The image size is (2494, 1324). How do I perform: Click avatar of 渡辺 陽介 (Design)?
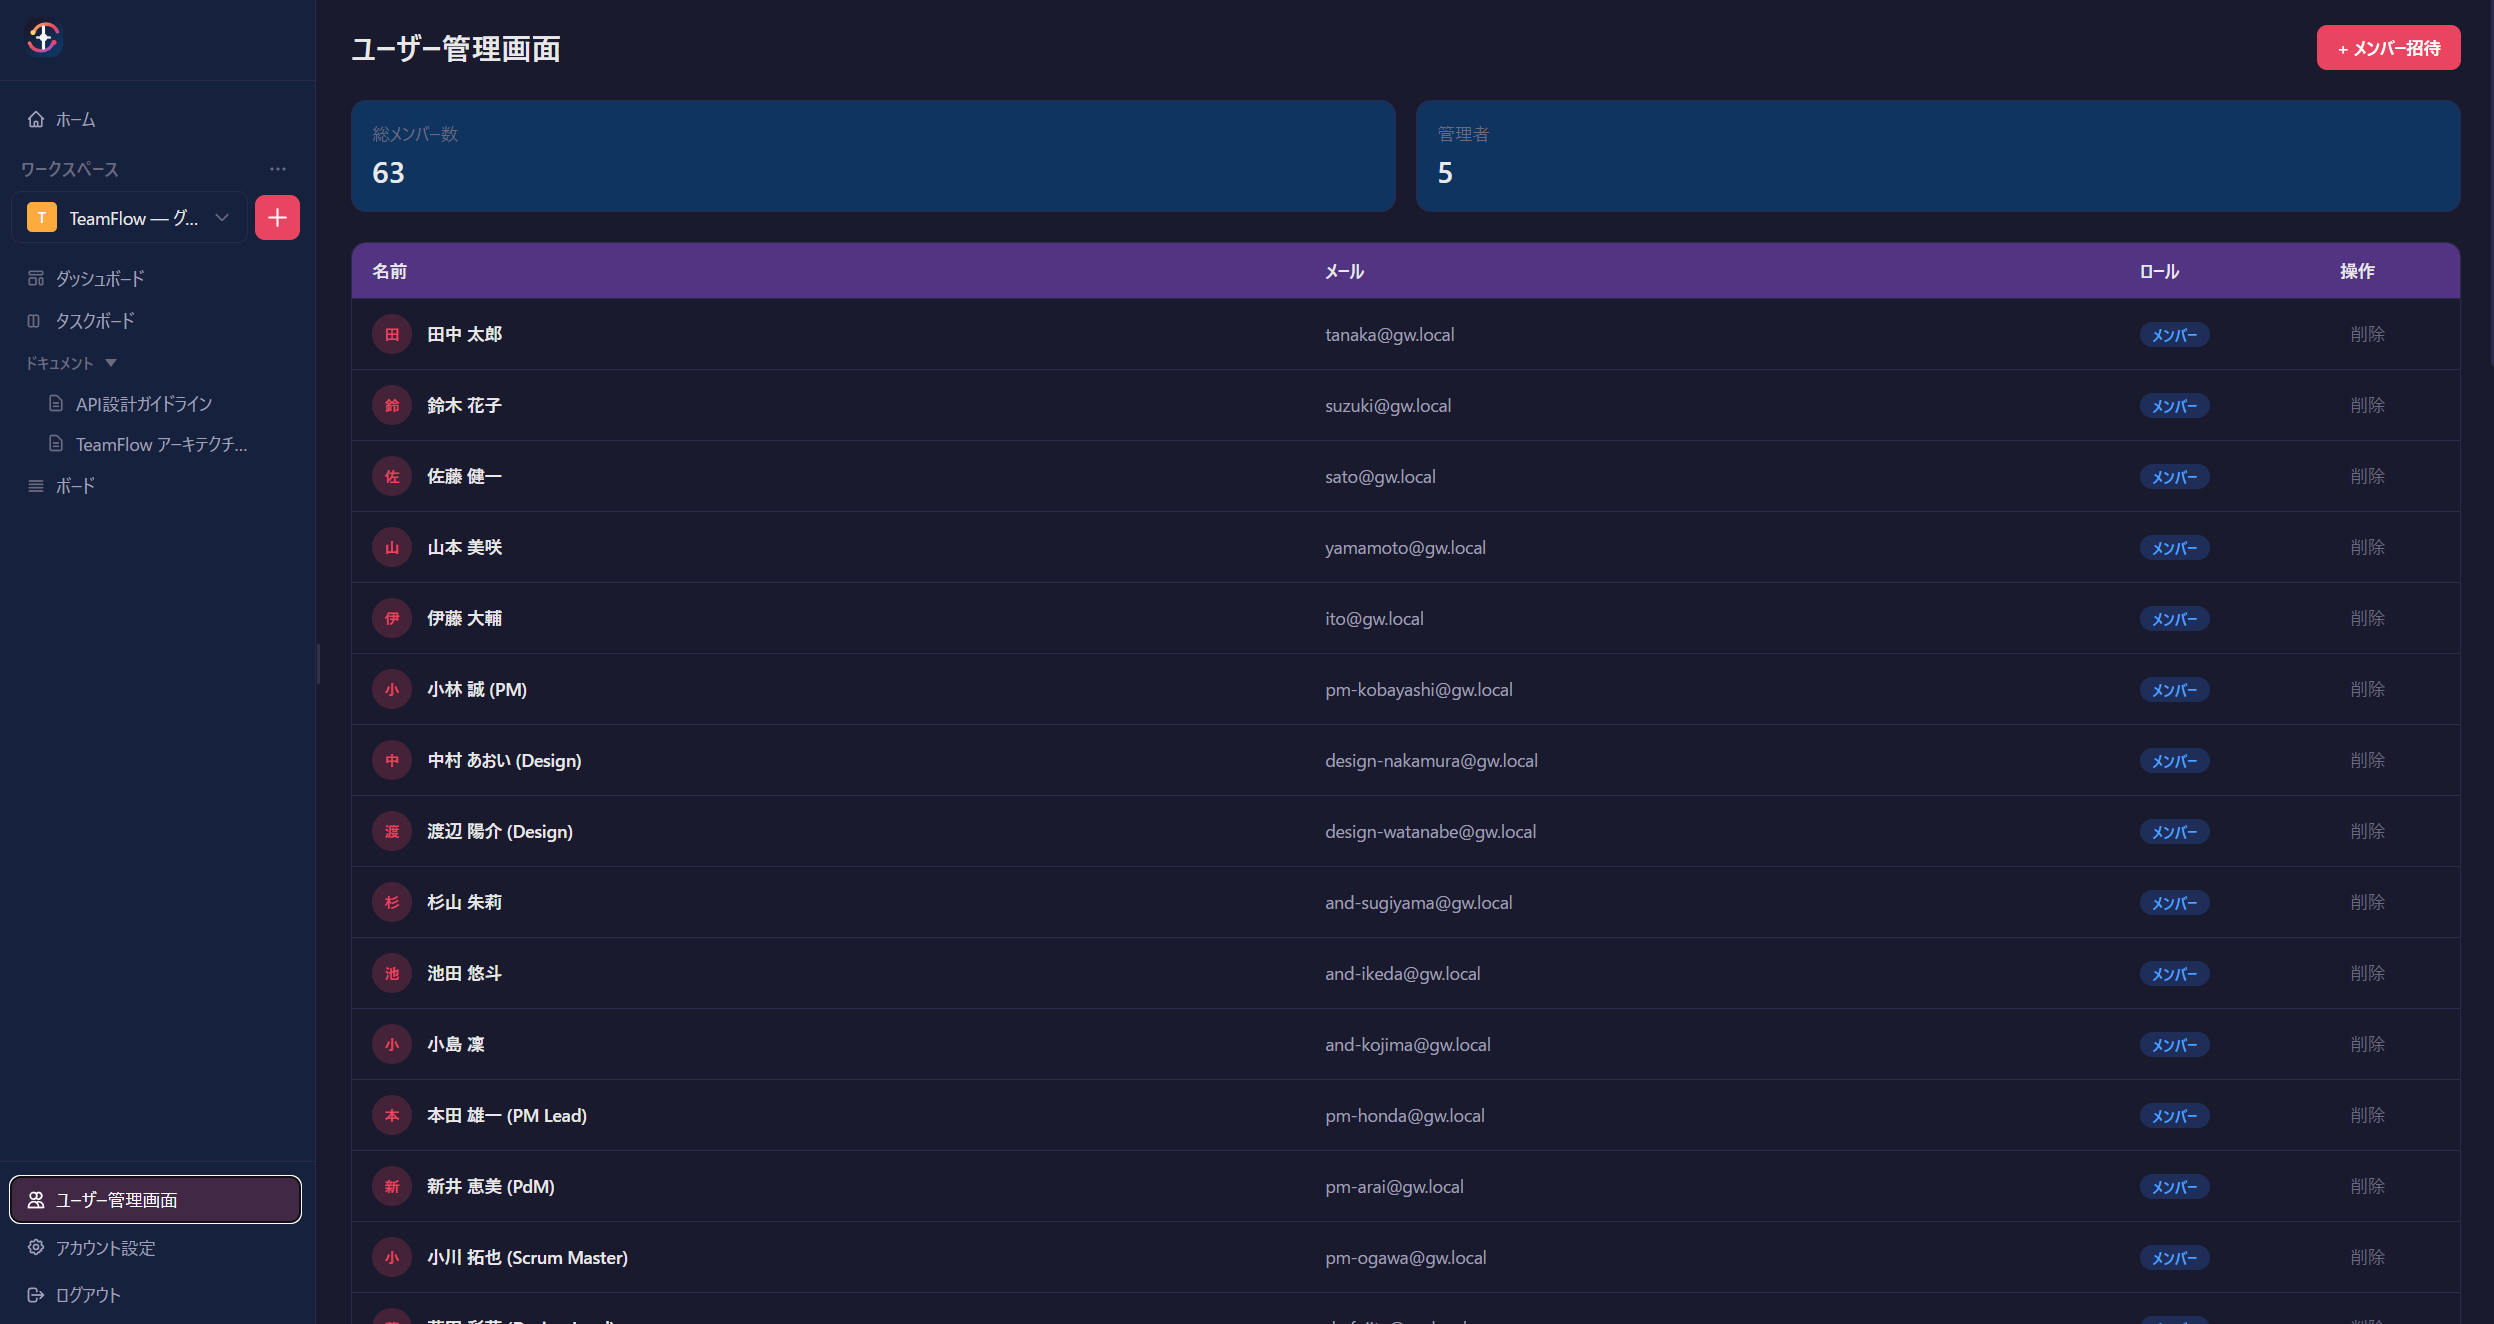tap(392, 831)
